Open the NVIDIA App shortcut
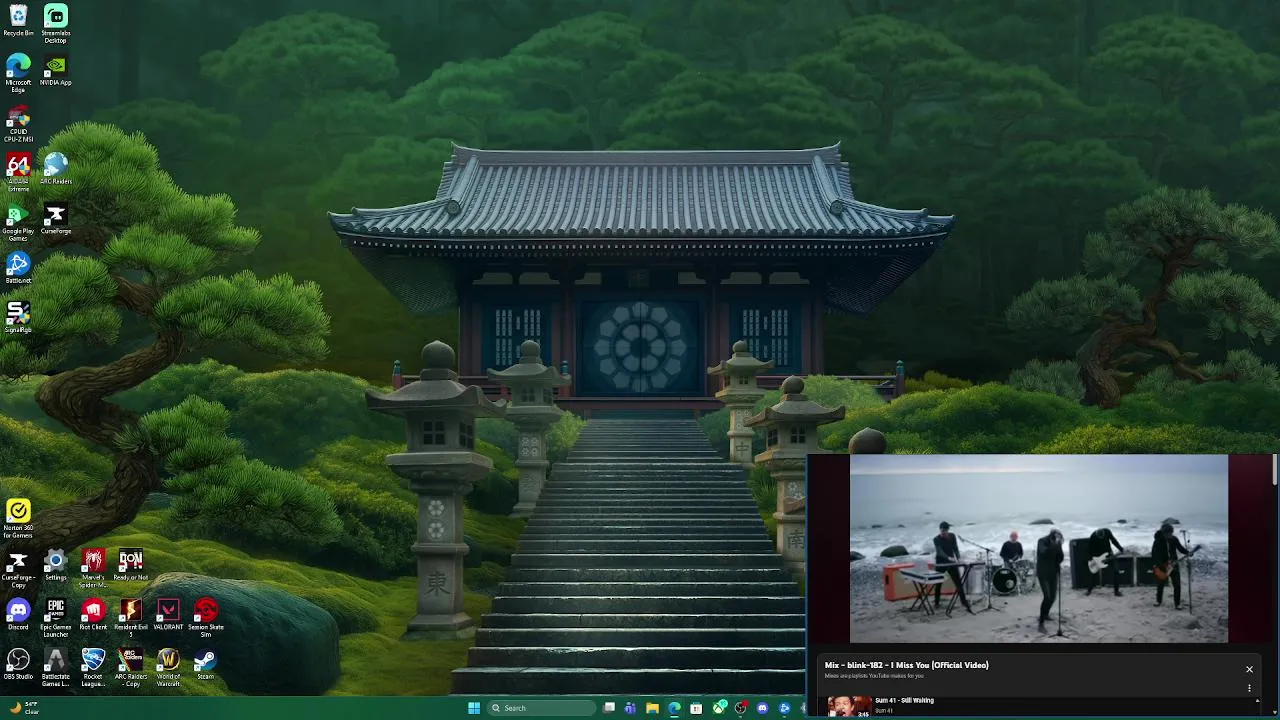The height and width of the screenshot is (720, 1280). (x=56, y=70)
